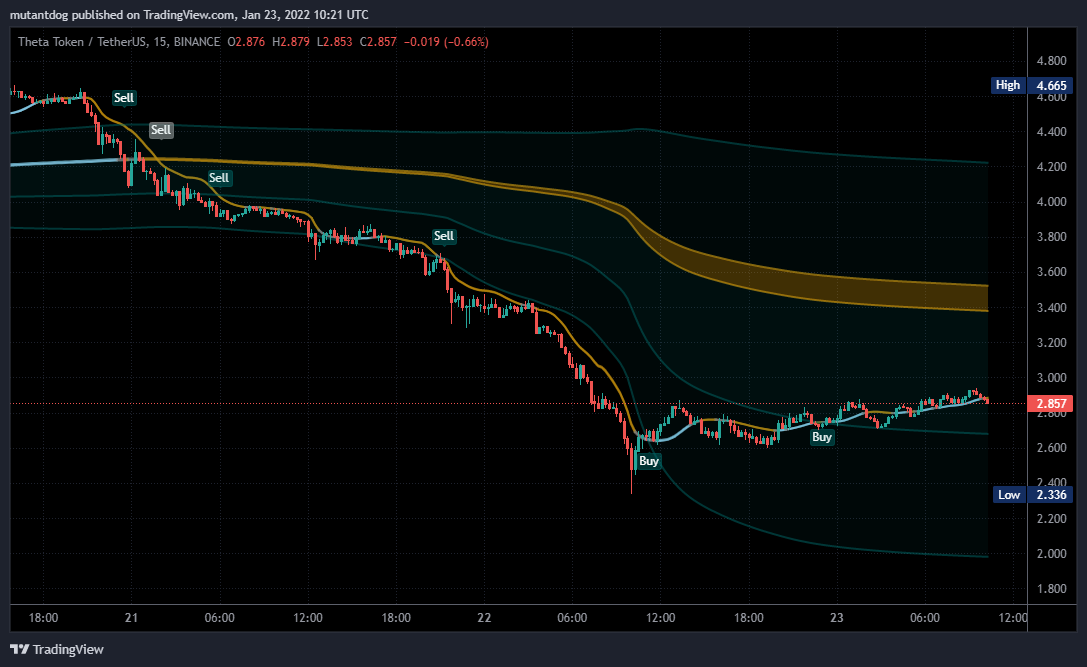Click the TradingView logo at bottom left
1087x667 pixels.
pyautogui.click(x=56, y=650)
